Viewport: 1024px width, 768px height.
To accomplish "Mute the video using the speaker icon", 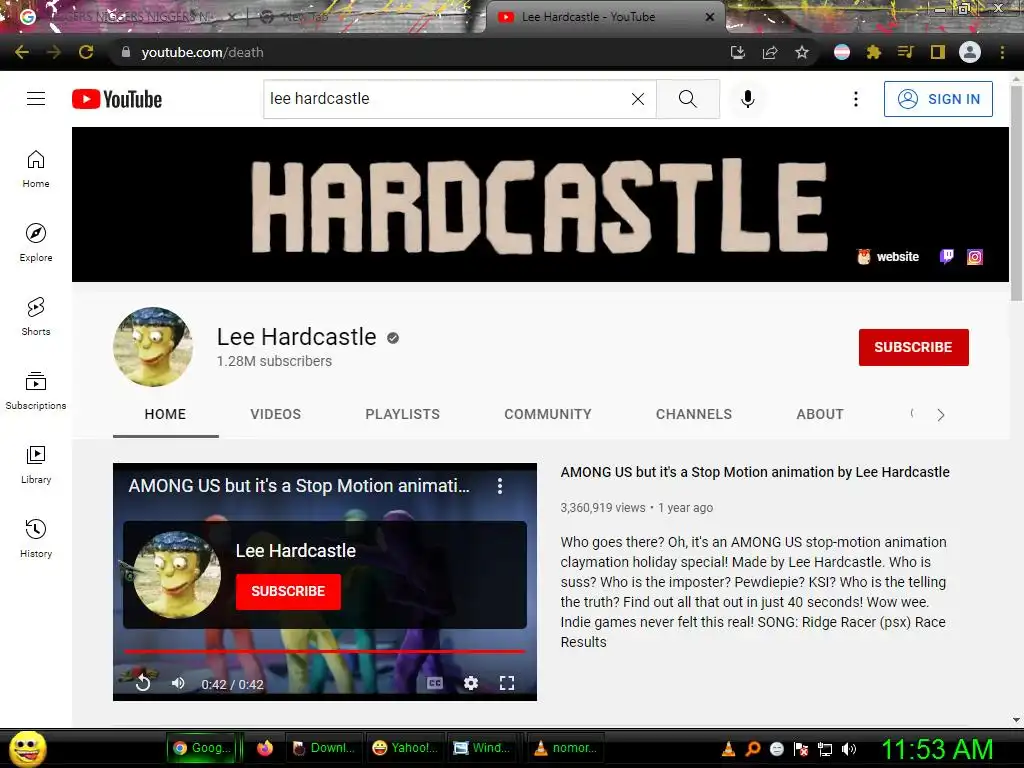I will pos(178,683).
